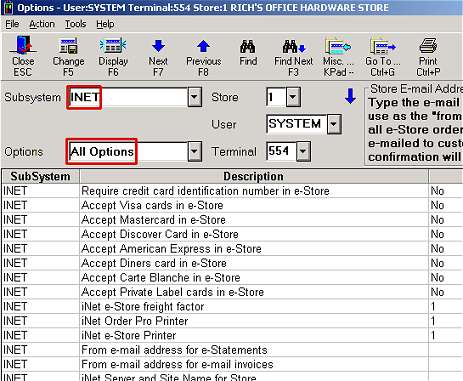The image size is (463, 381).
Task: Open the File menu
Action: [x=12, y=24]
